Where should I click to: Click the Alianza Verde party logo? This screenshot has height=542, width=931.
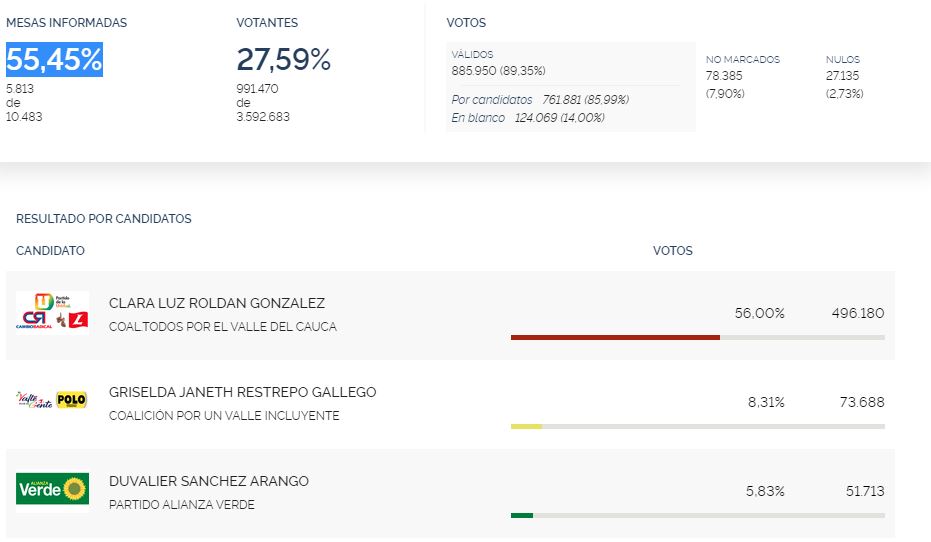[53, 489]
